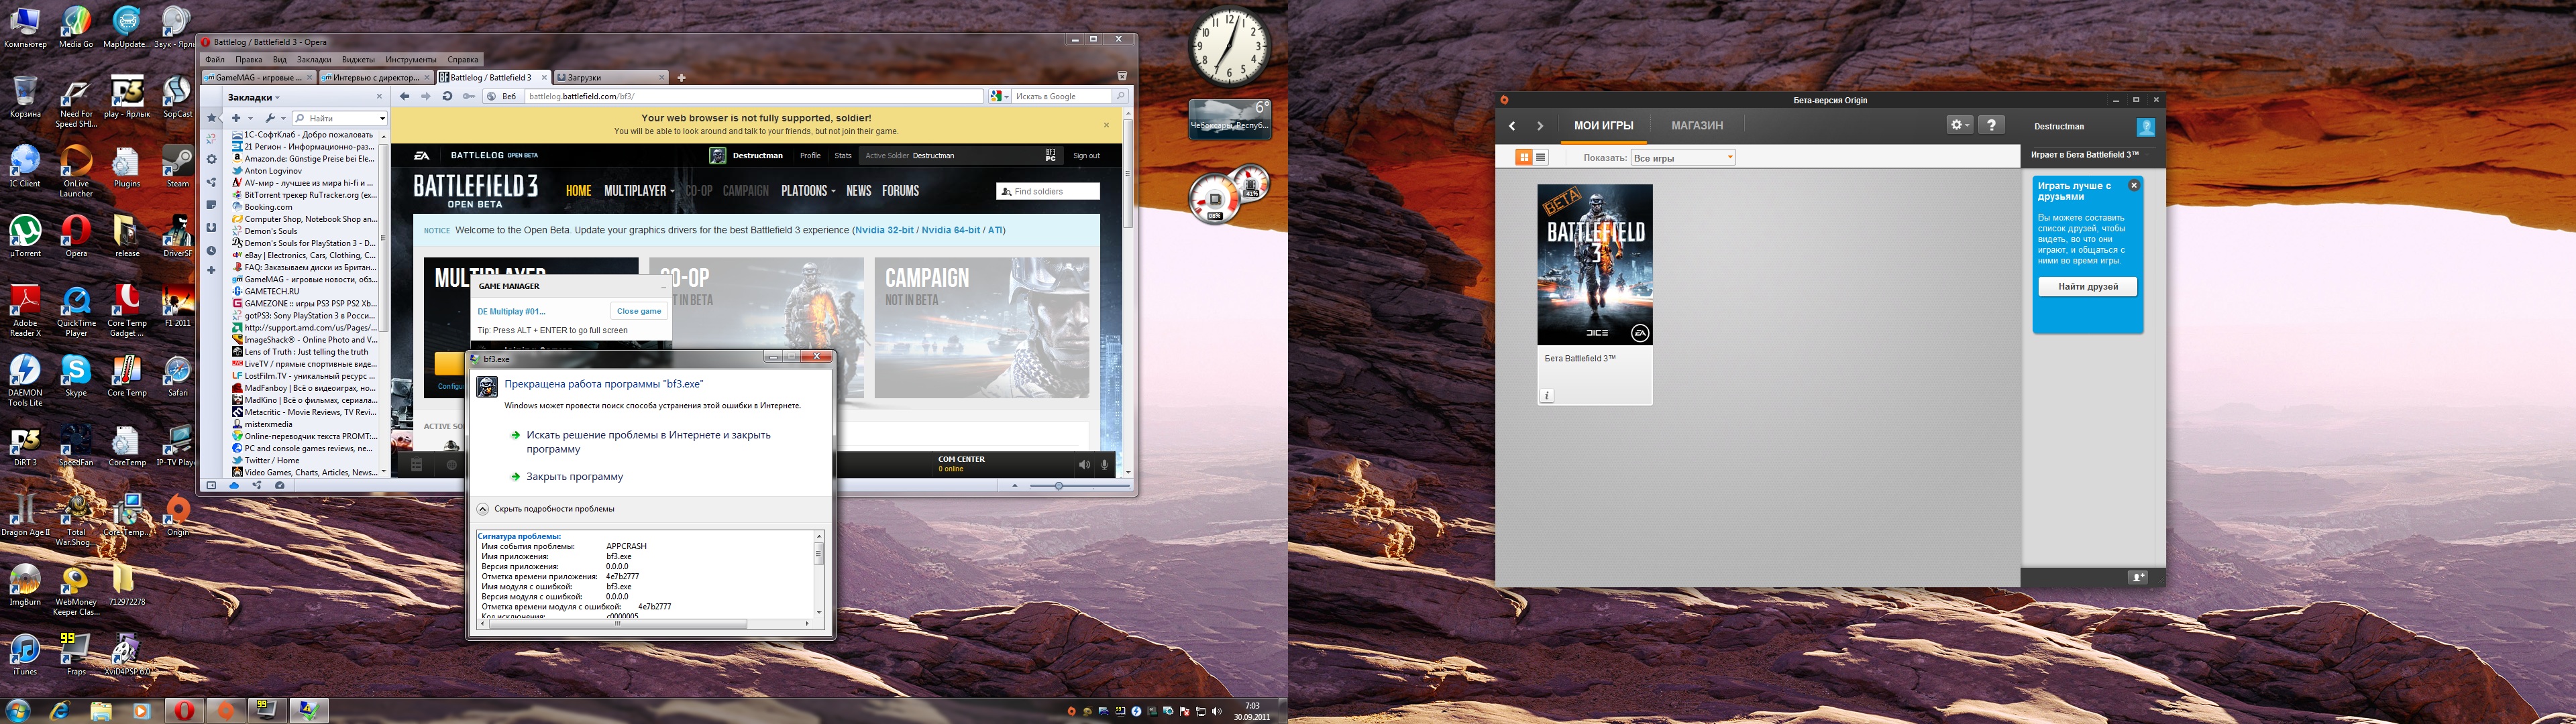
Task: Open the 'Все игры' filter dropdown
Action: click(1682, 157)
